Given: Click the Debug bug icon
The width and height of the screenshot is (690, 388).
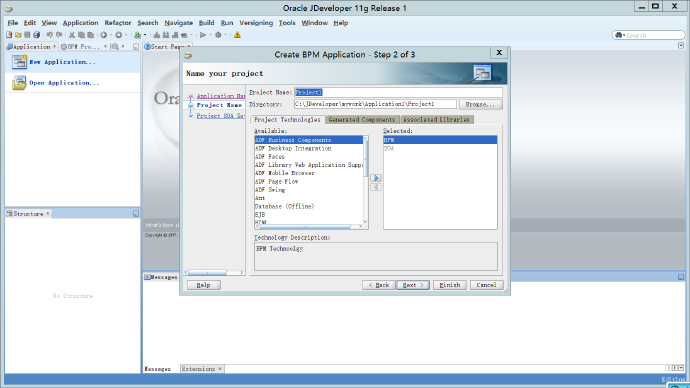Looking at the screenshot, I should pos(218,35).
